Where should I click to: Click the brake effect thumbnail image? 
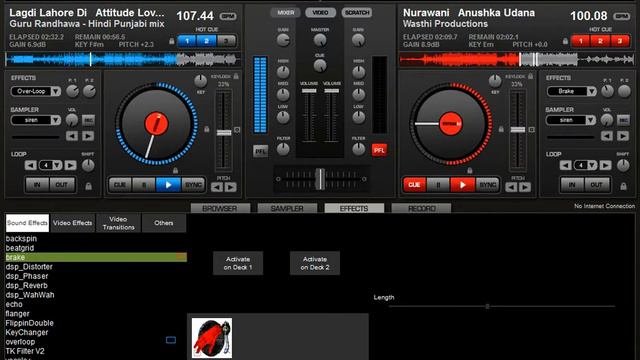point(212,338)
